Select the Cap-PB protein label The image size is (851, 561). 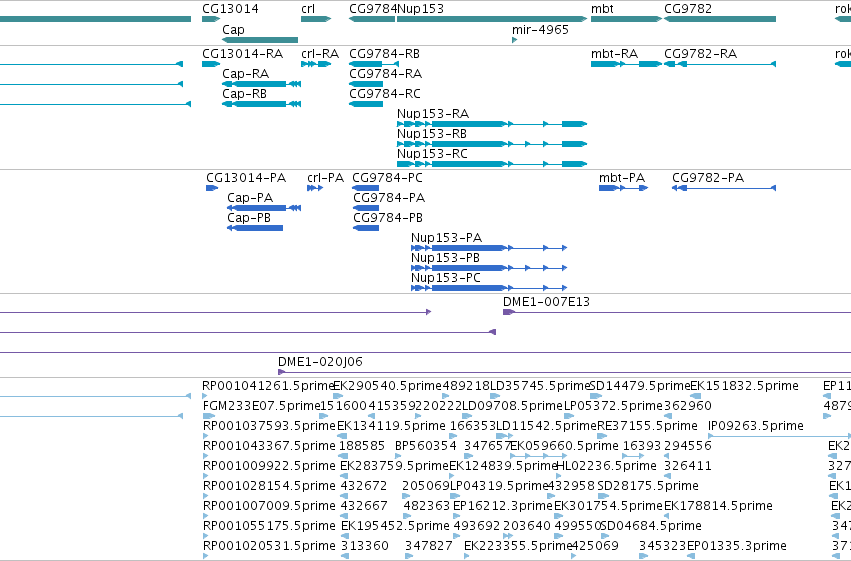(x=249, y=218)
